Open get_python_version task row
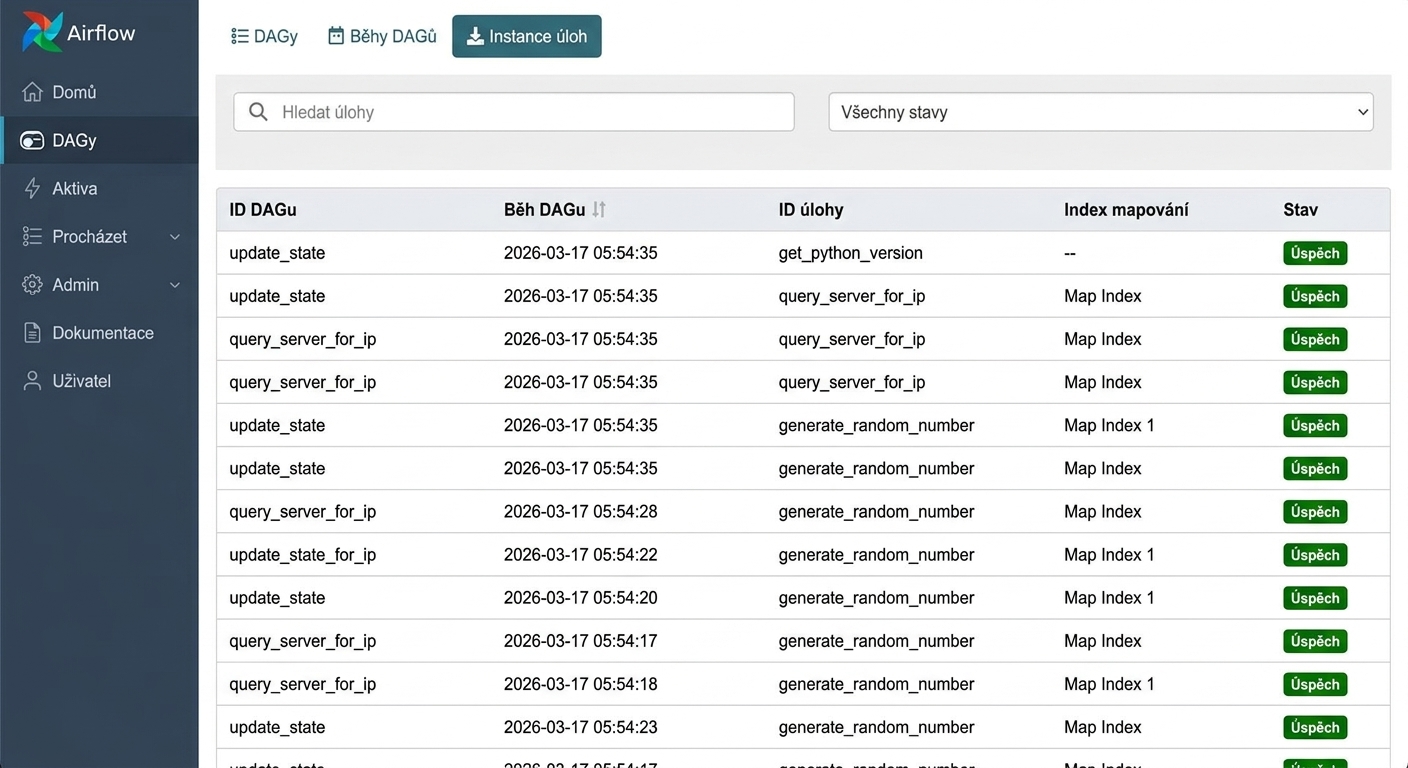 click(803, 253)
